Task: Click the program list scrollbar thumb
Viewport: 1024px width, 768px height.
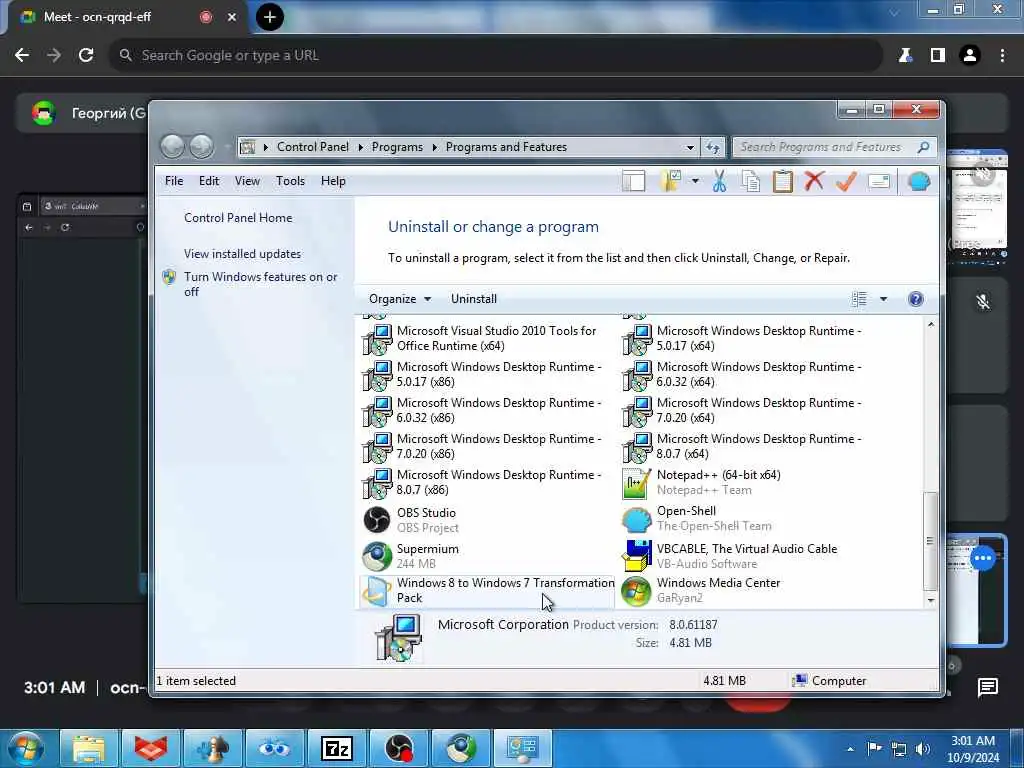Action: pyautogui.click(x=931, y=541)
